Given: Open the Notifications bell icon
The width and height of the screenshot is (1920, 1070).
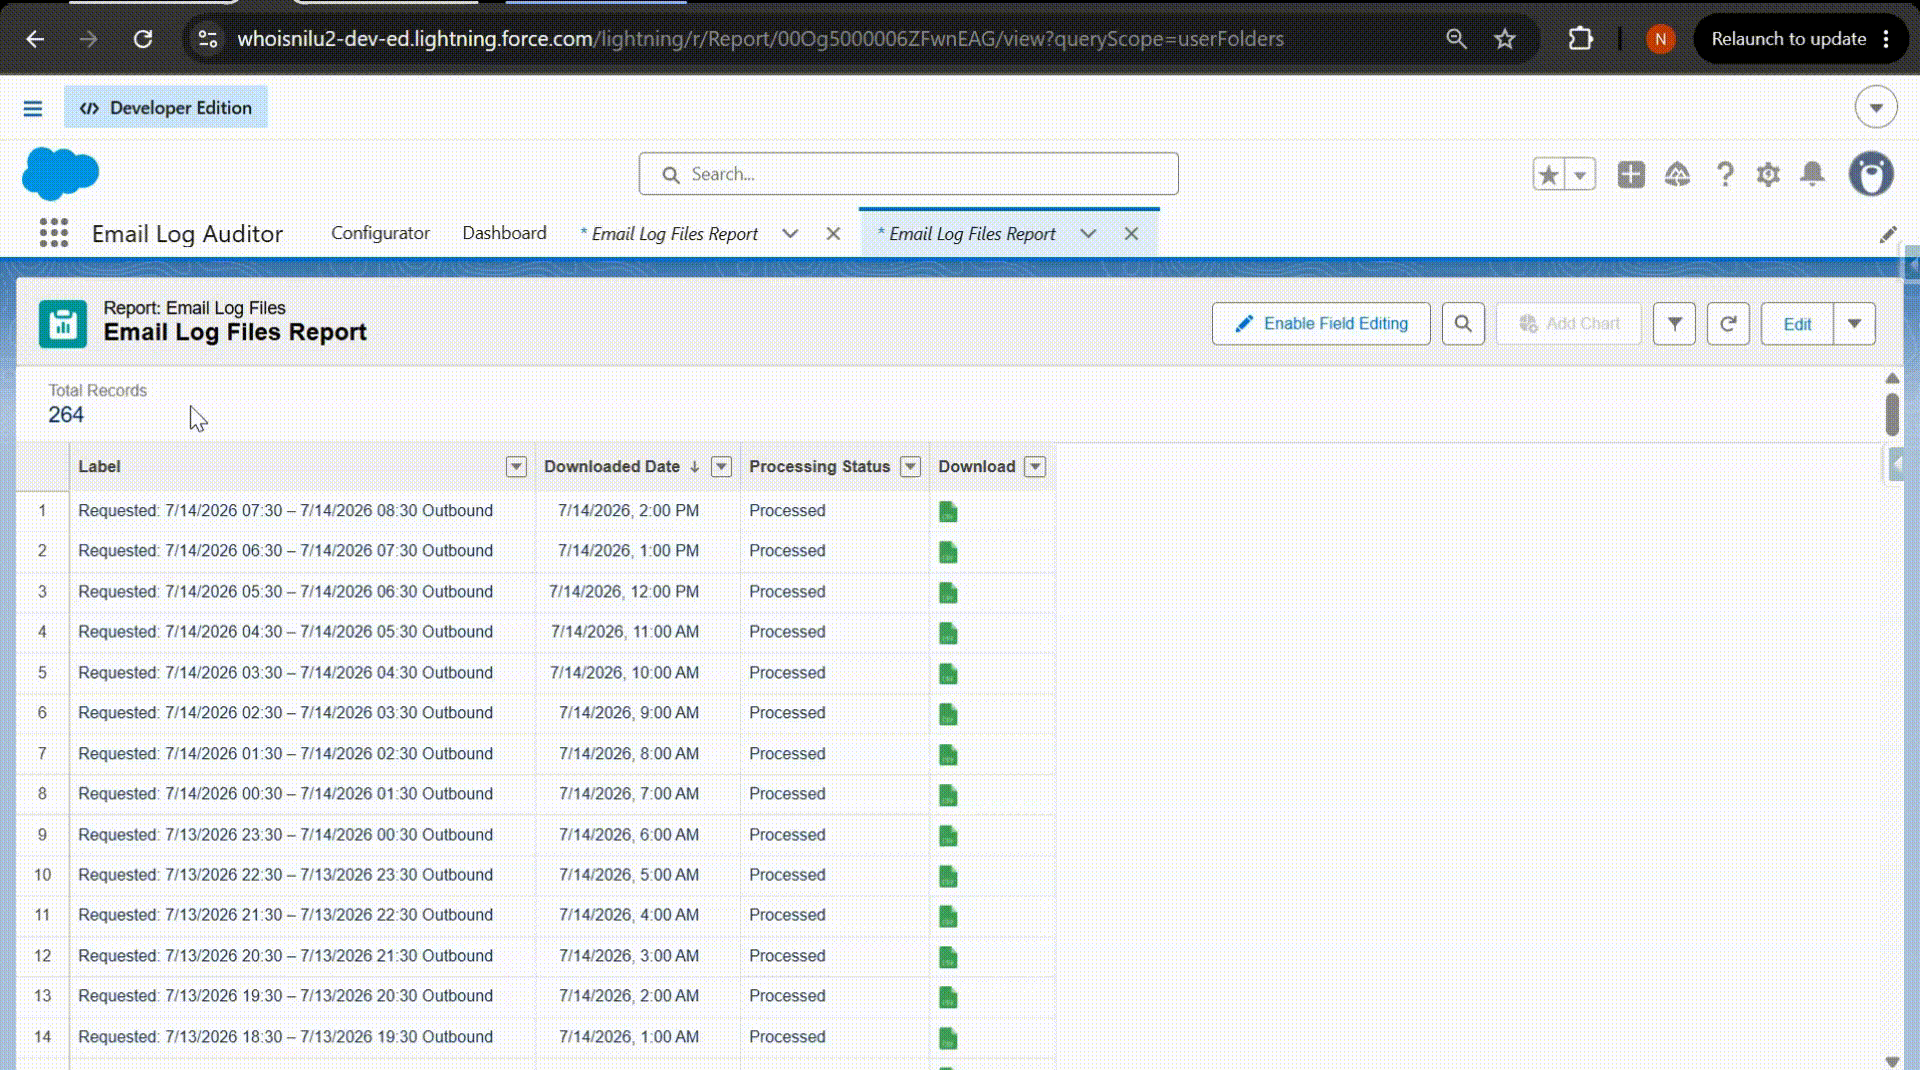Looking at the screenshot, I should [x=1812, y=174].
